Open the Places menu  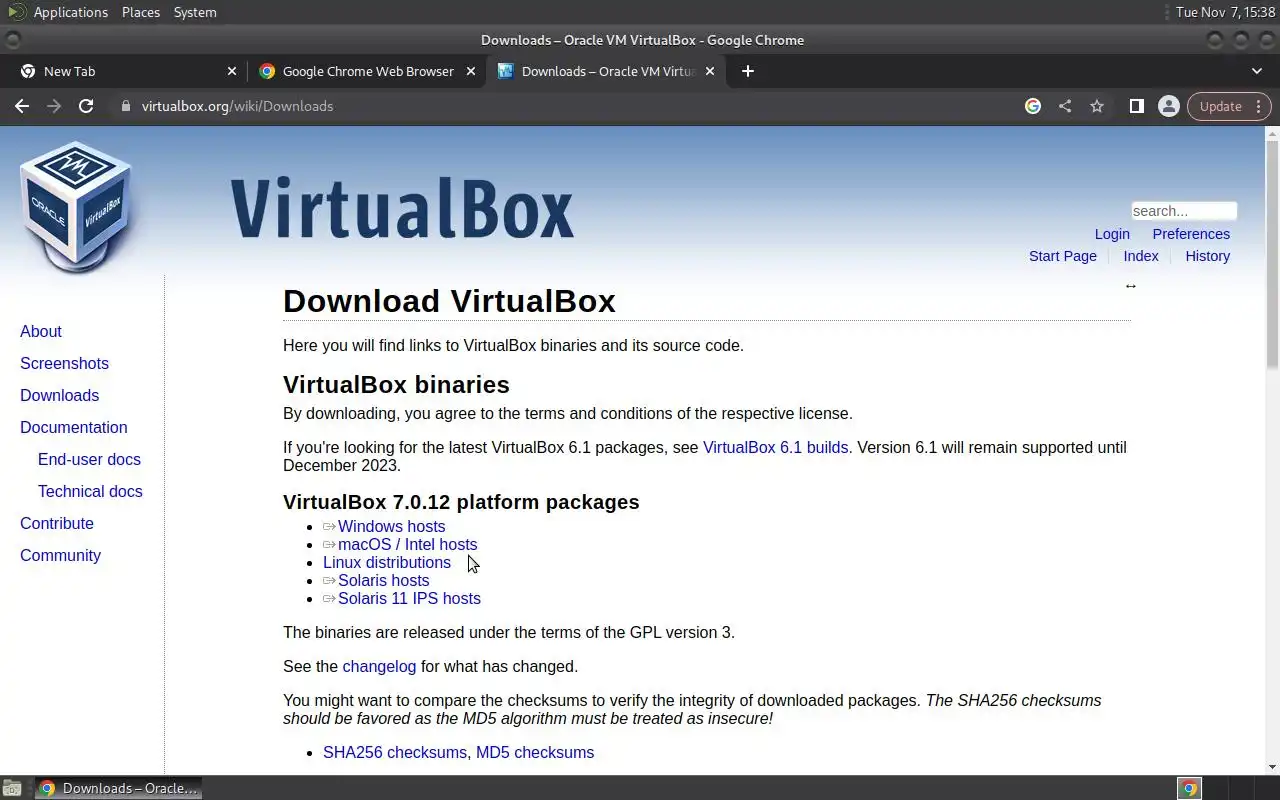coord(141,12)
